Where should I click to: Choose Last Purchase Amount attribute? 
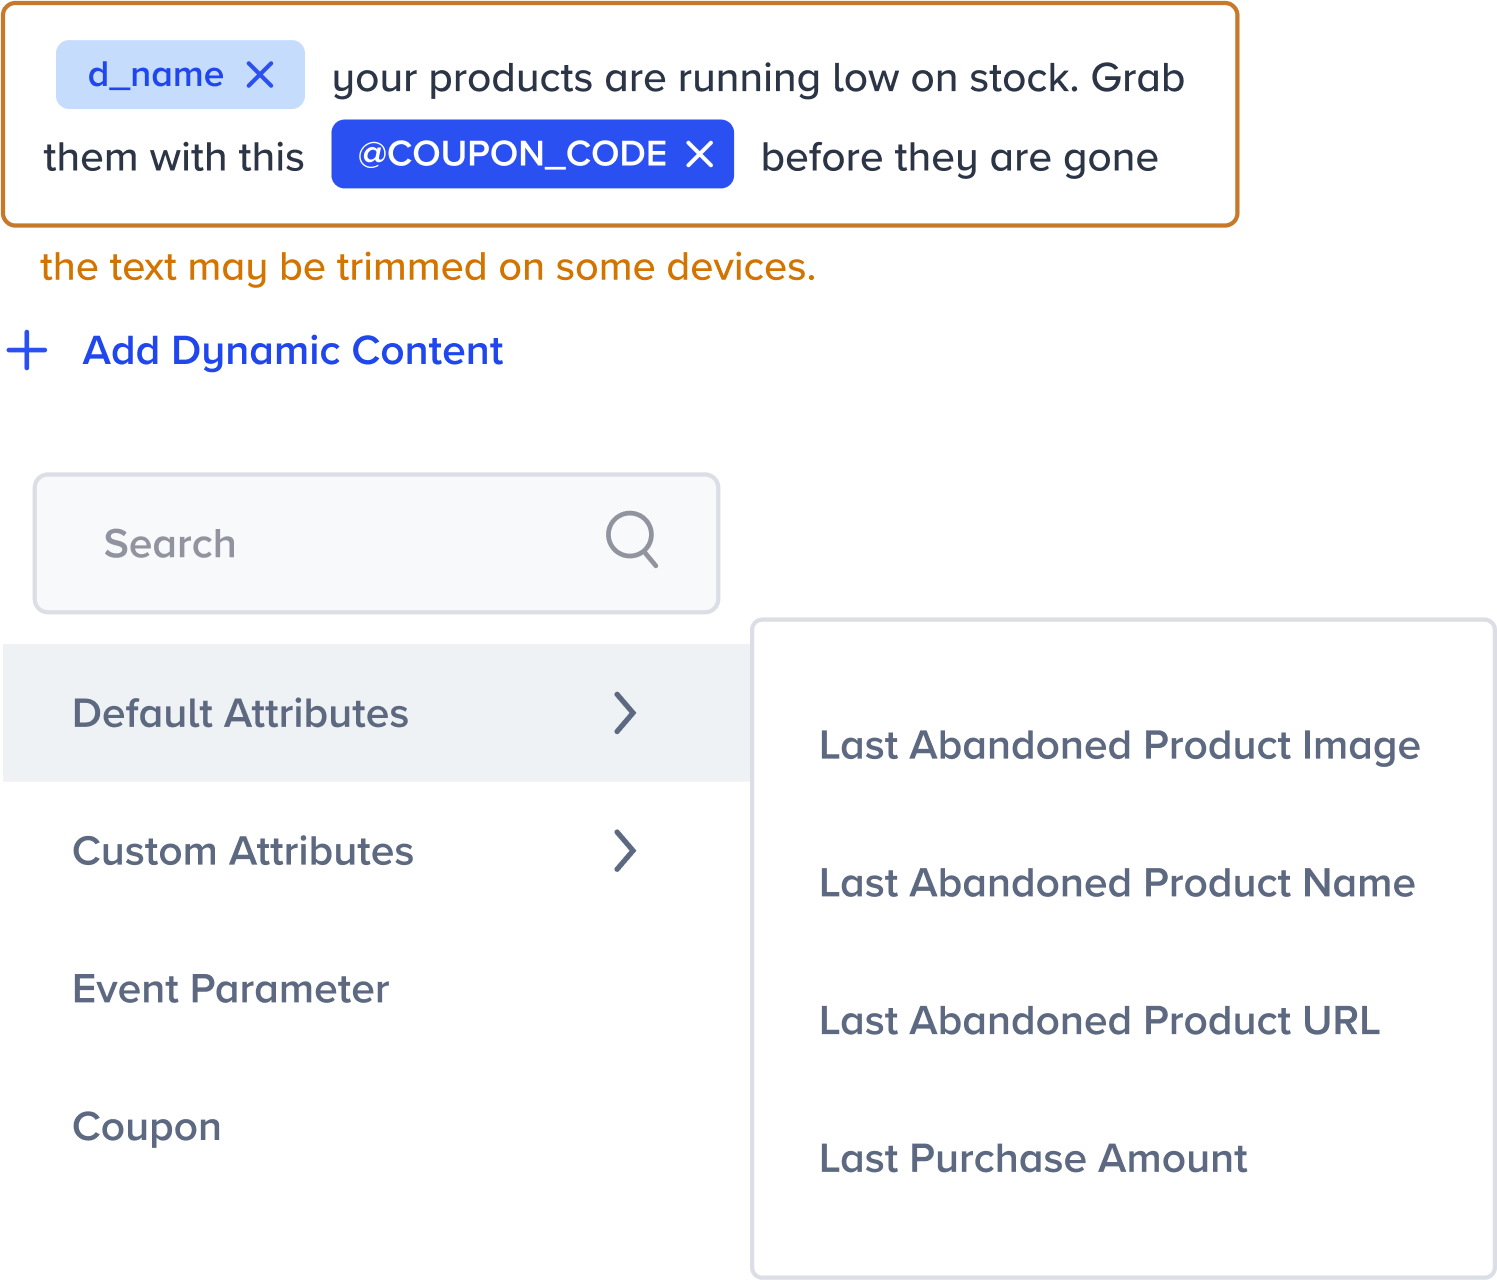tap(1033, 1158)
